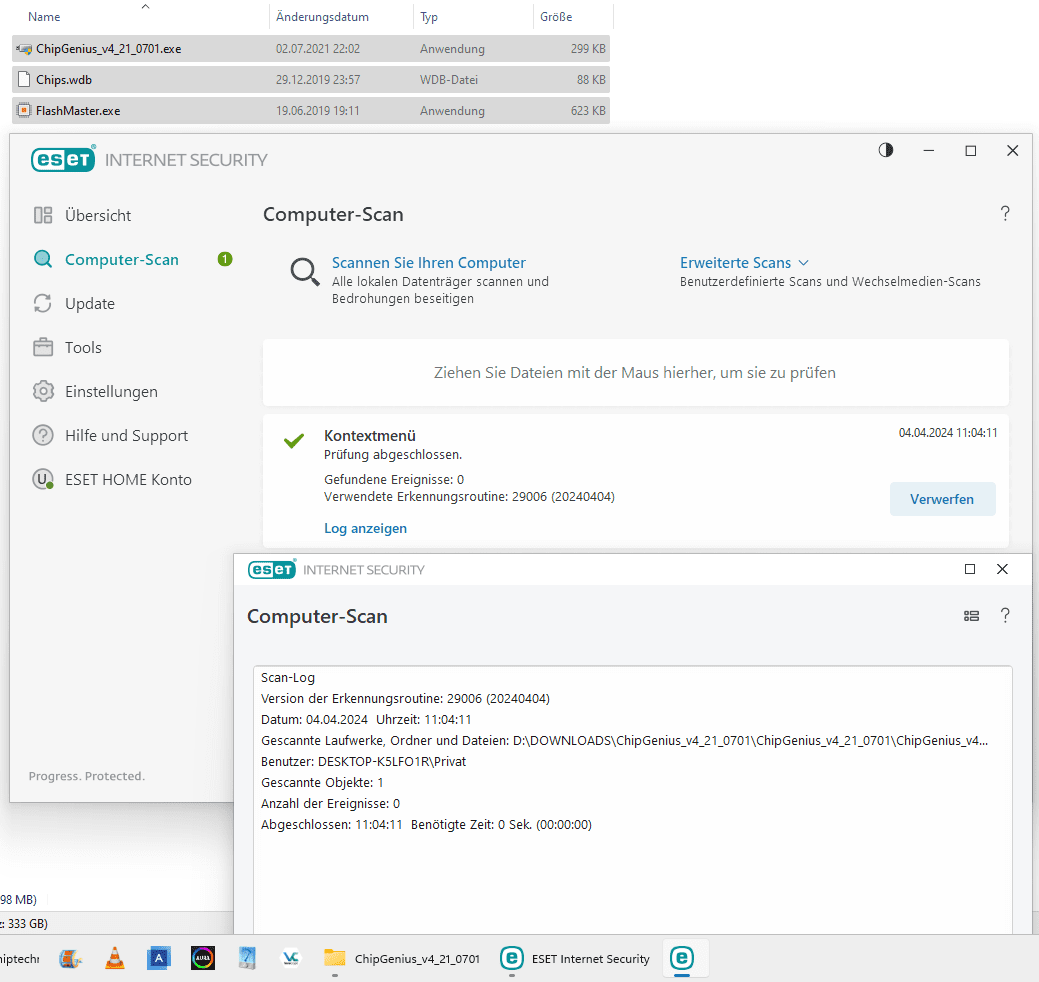The height and width of the screenshot is (982, 1039).
Task: Open the Update section in sidebar
Action: 89,303
